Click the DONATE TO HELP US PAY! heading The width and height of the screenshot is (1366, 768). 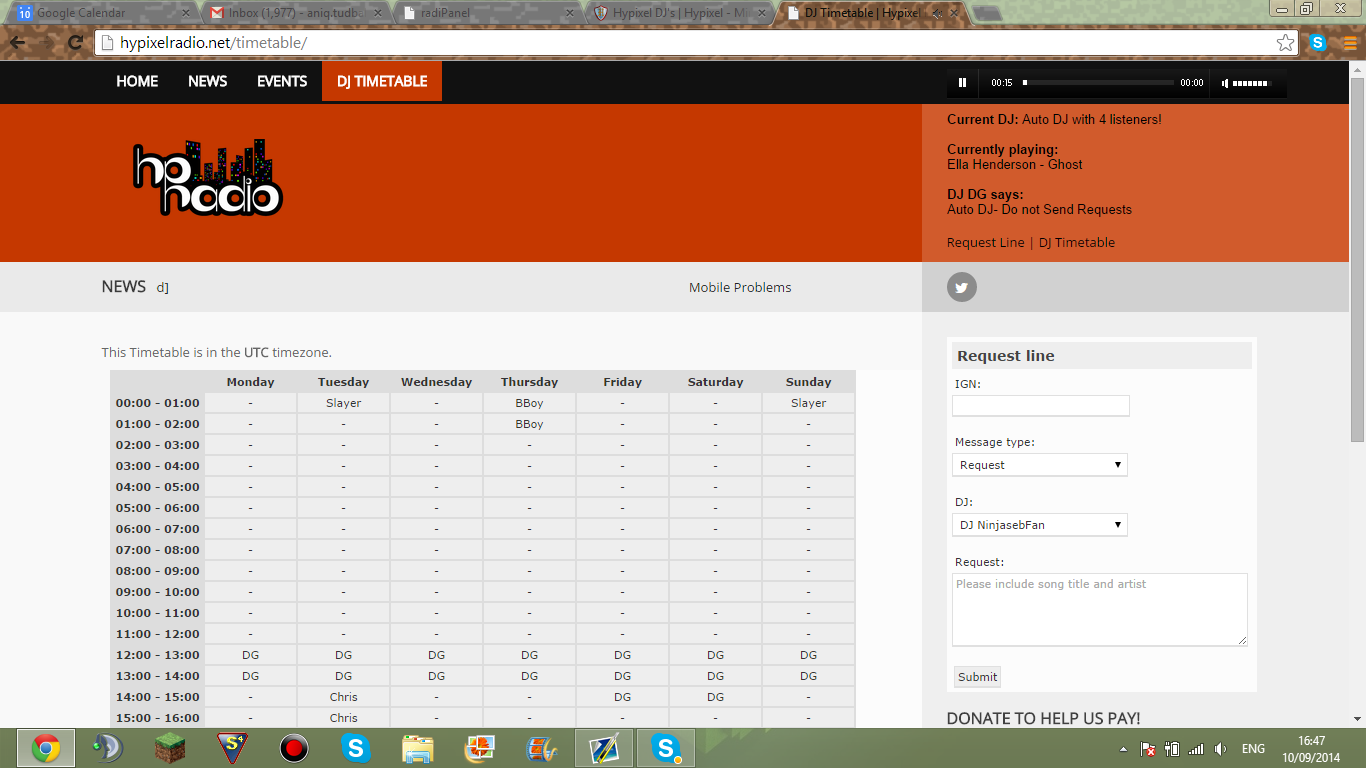point(1043,718)
